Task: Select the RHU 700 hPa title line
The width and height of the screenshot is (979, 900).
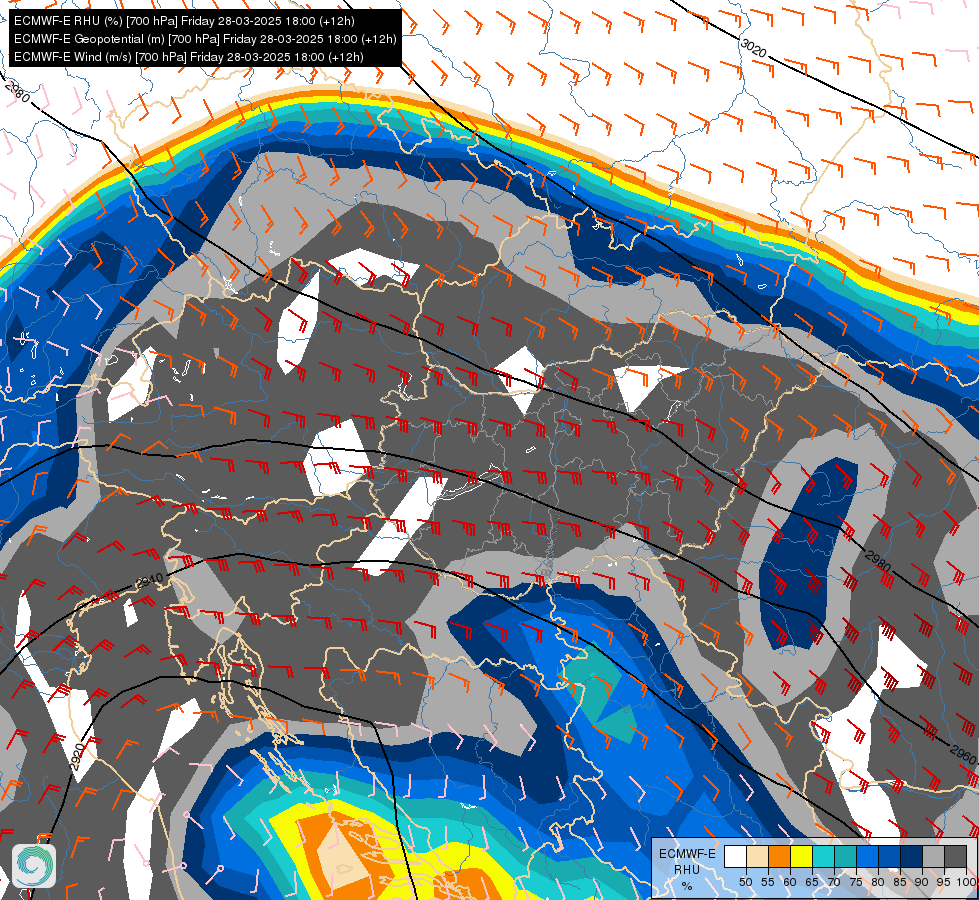Action: point(184,21)
